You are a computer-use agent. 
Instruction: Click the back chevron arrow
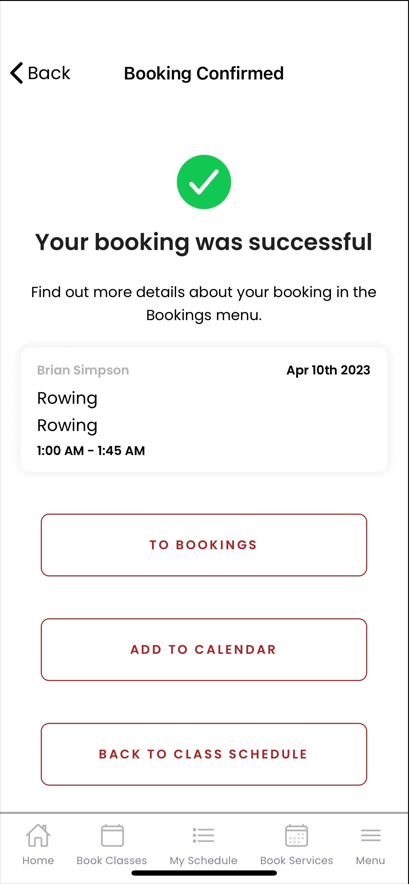point(17,73)
